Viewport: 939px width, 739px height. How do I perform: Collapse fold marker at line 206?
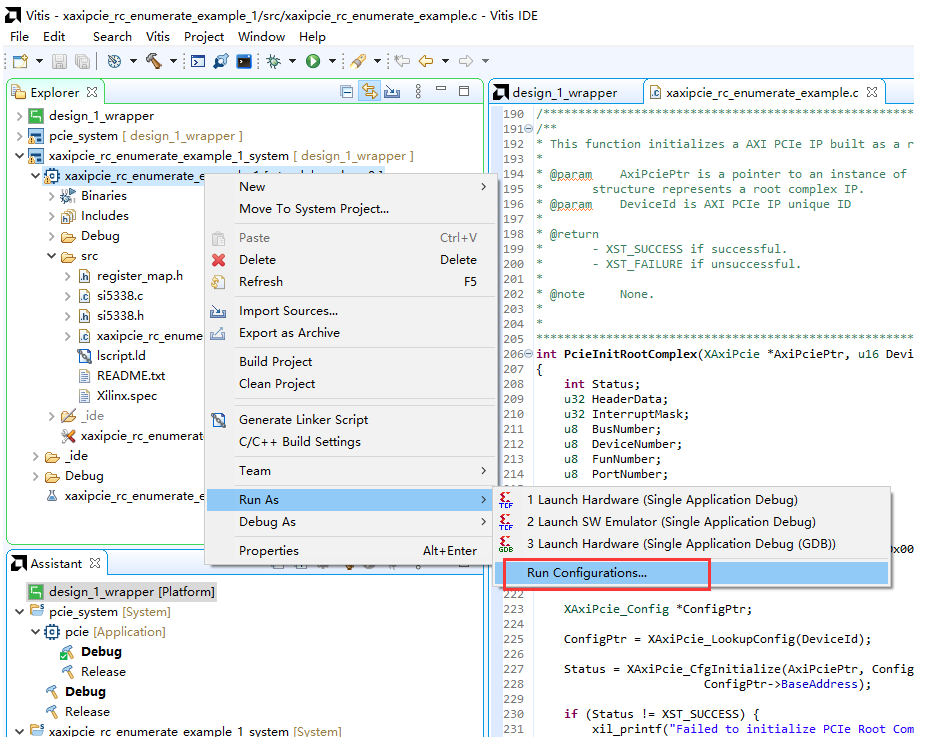[529, 354]
